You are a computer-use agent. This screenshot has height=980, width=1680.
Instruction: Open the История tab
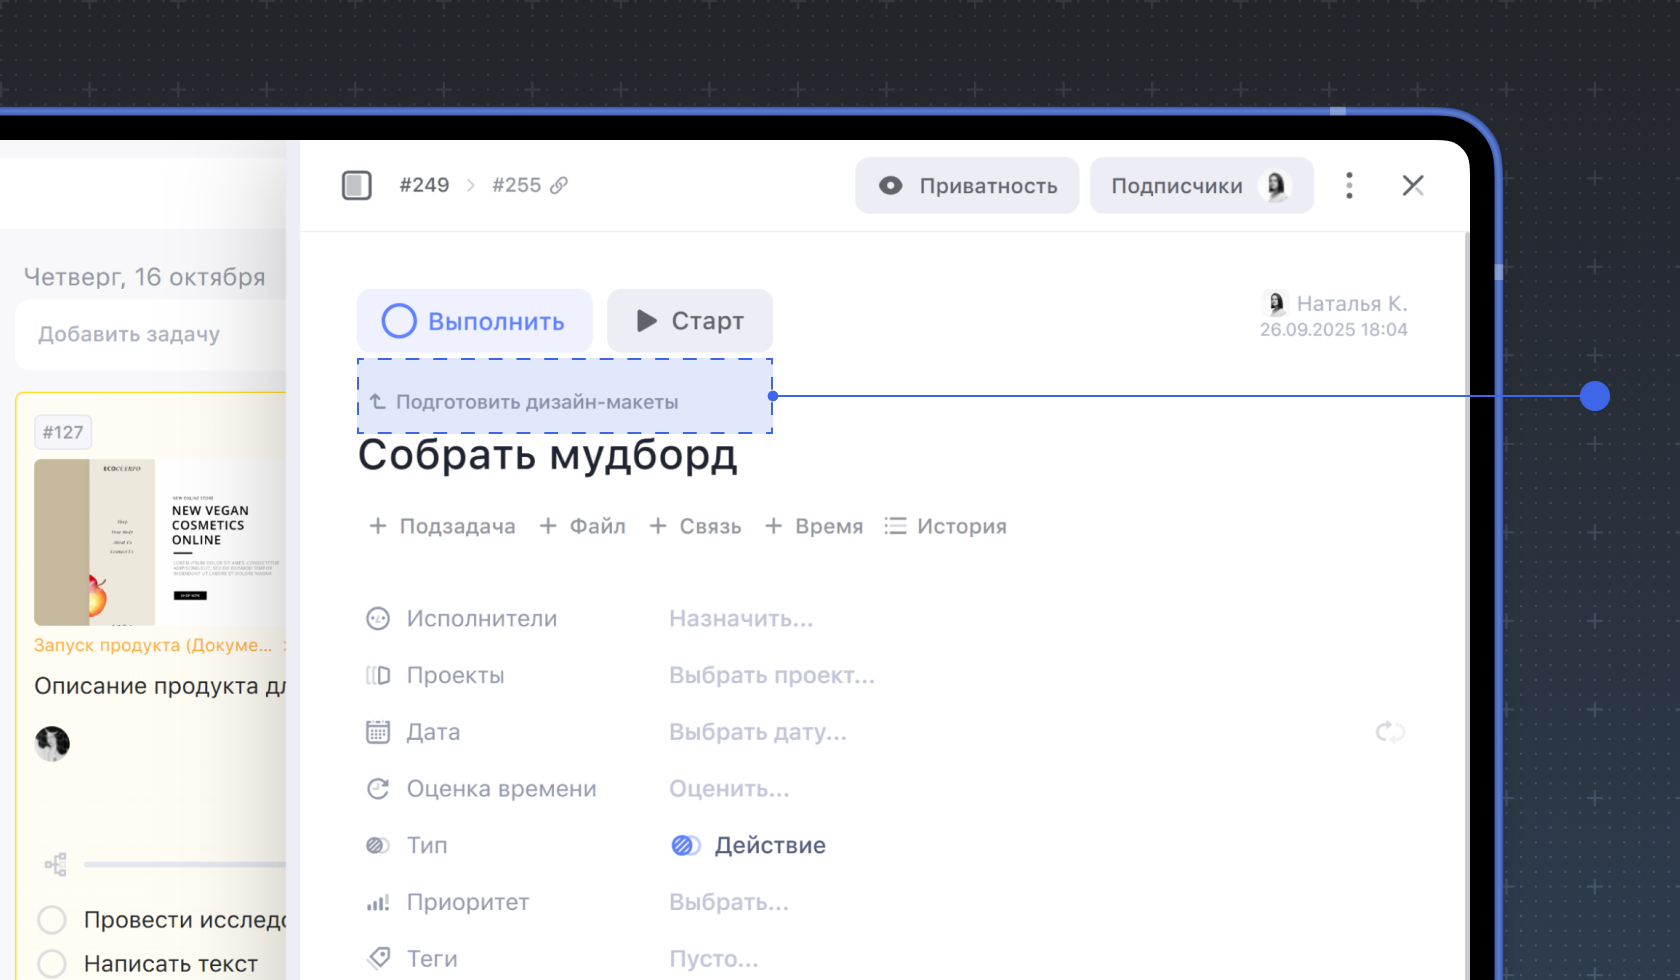(946, 526)
